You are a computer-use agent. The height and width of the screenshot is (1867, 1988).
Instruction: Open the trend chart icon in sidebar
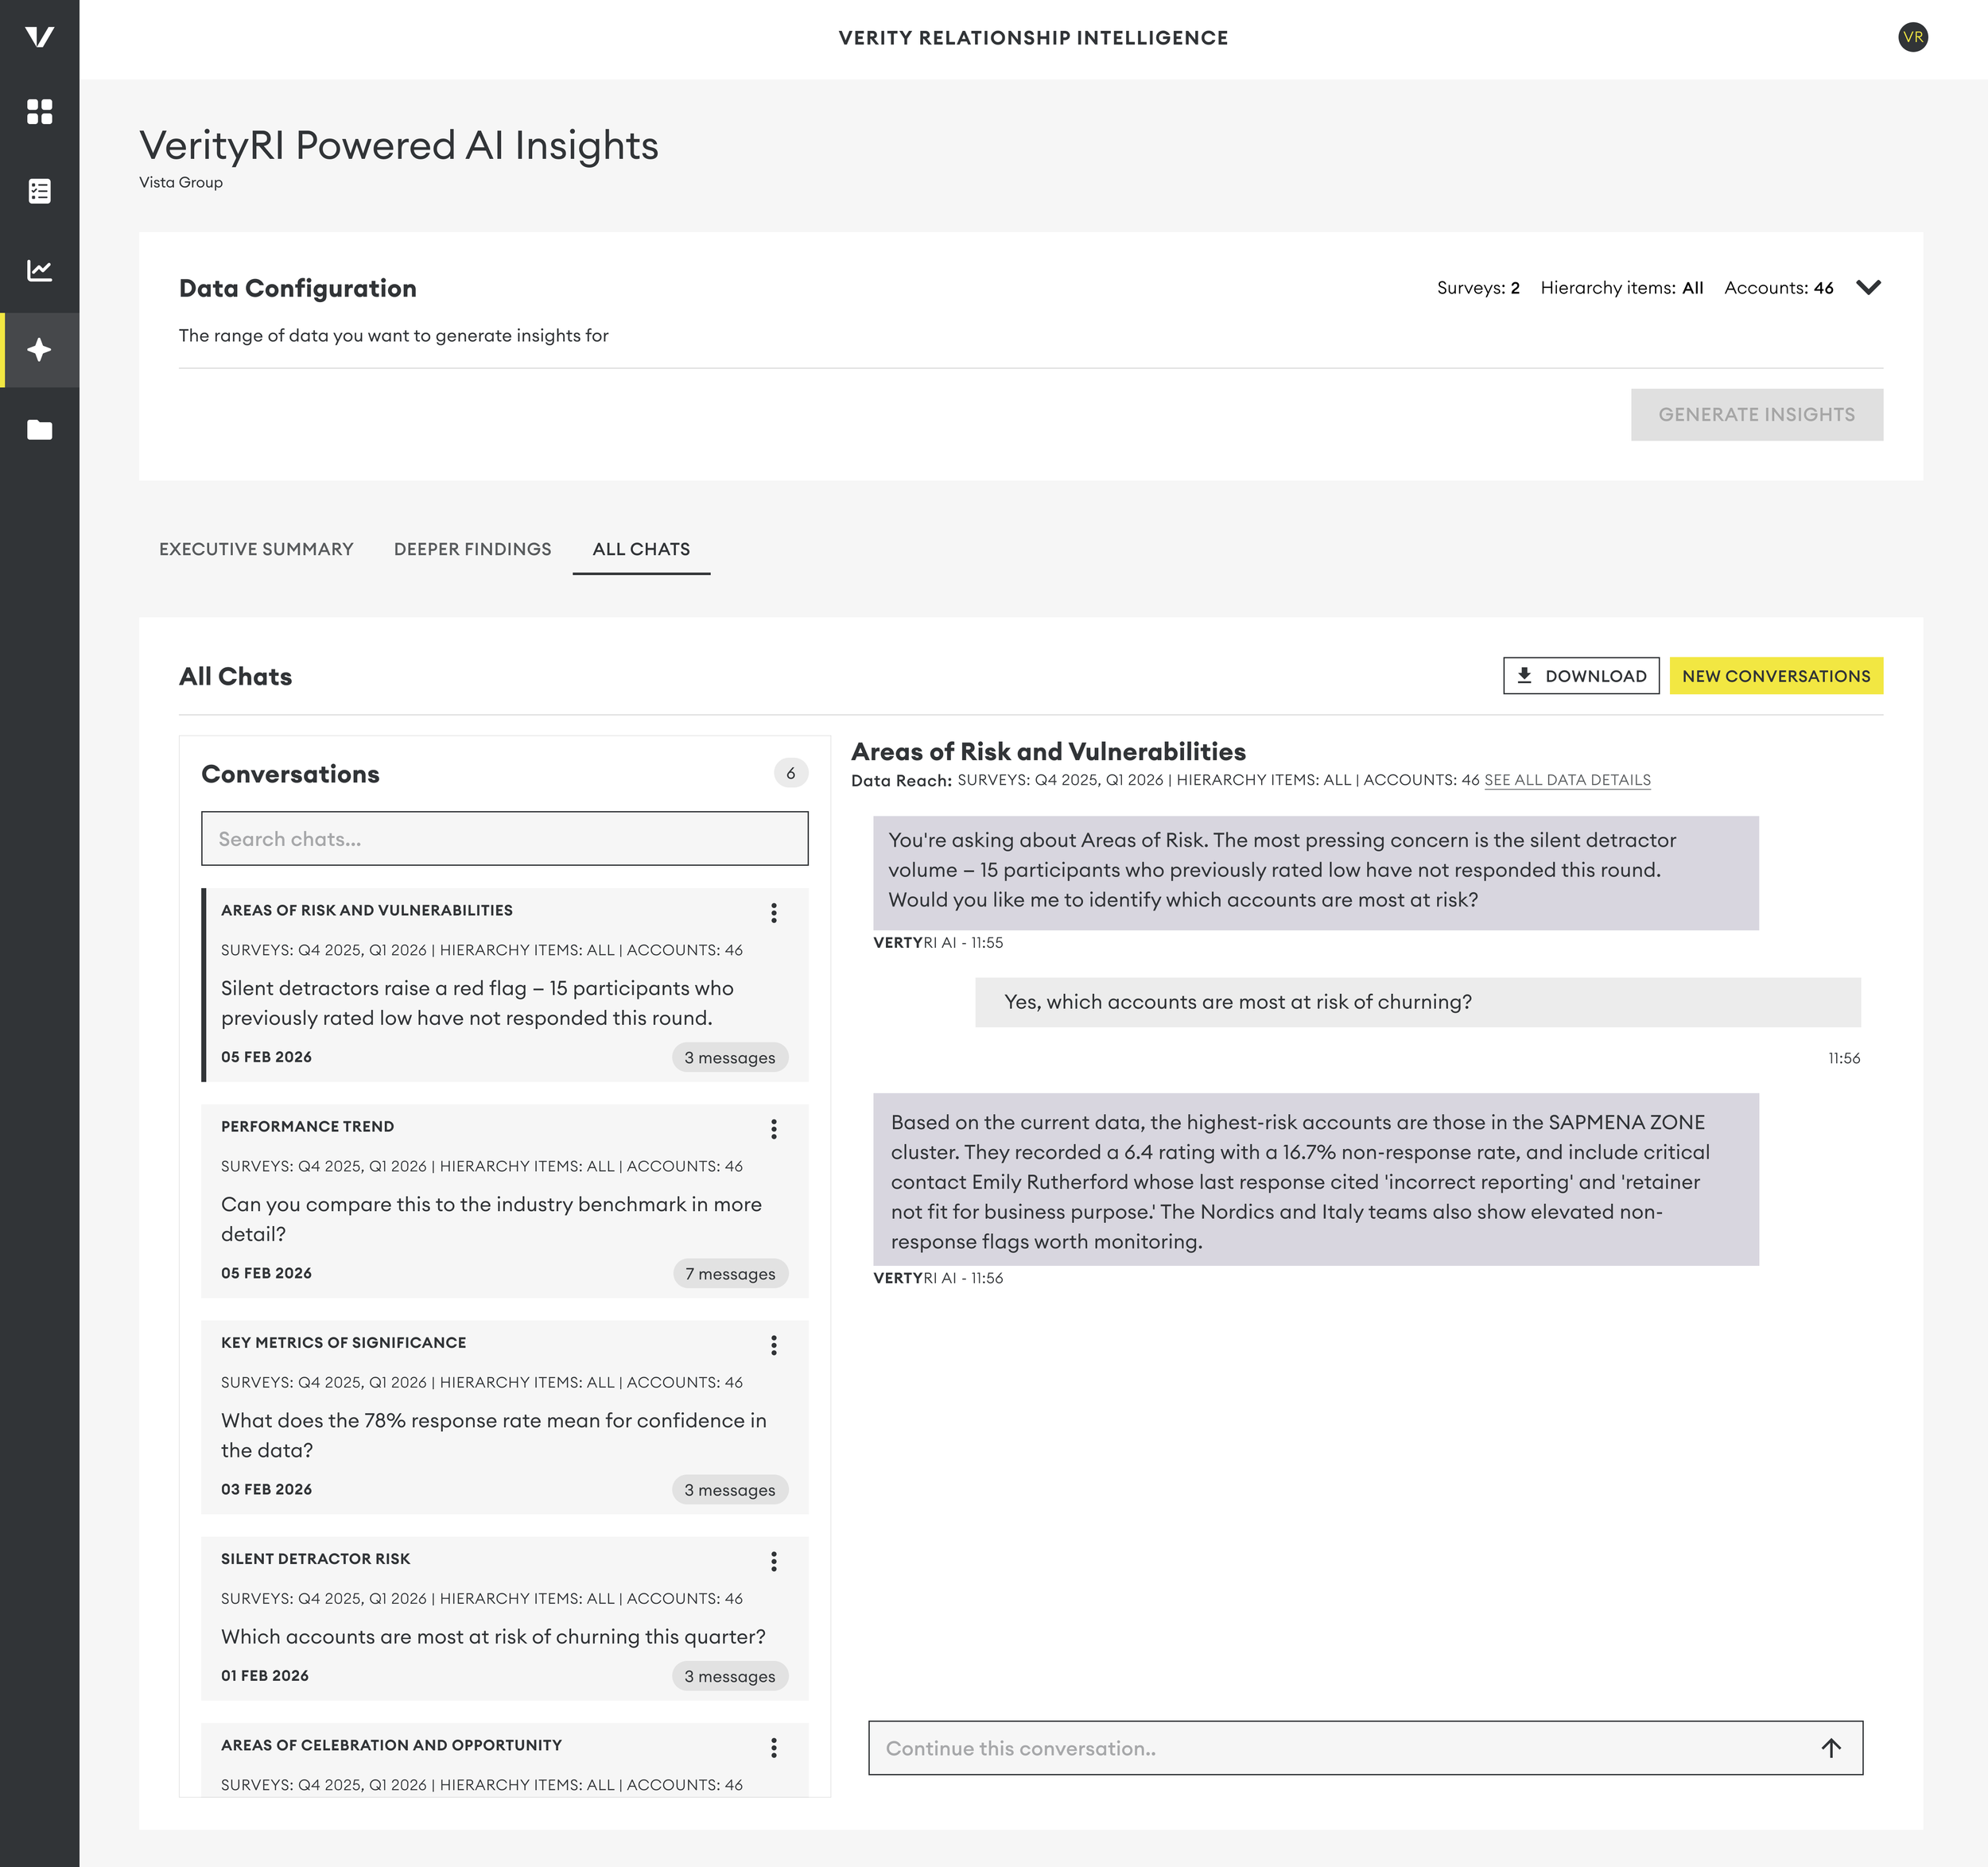click(x=39, y=270)
